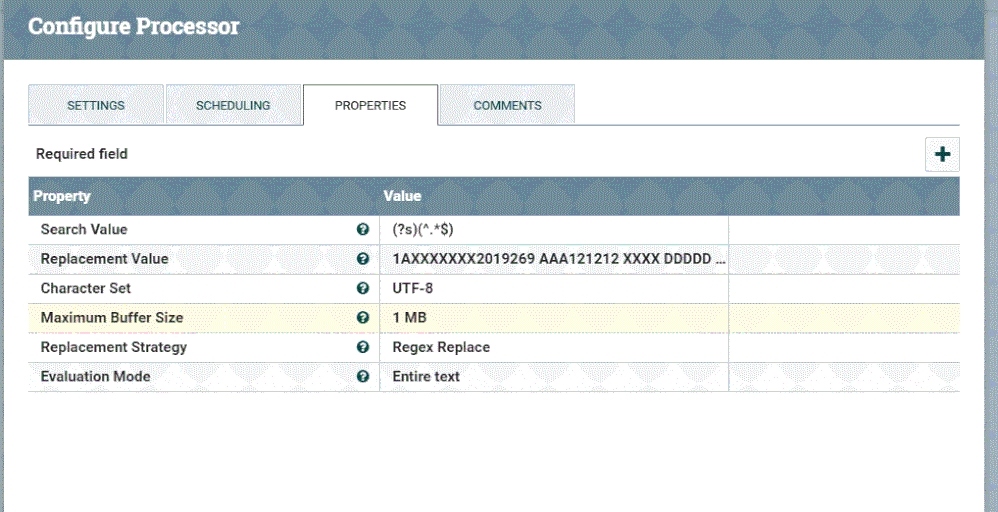Click the Value column header
The image size is (998, 512).
point(402,196)
